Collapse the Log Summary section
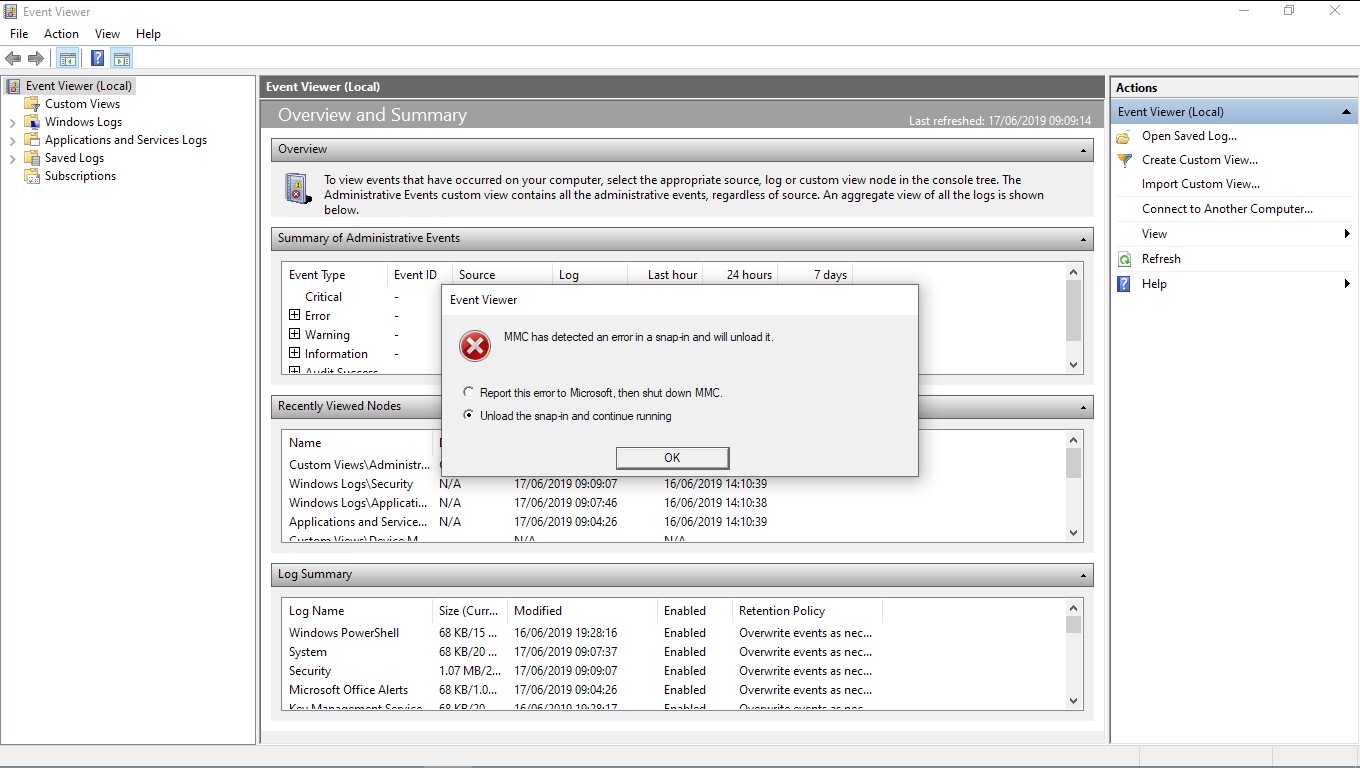This screenshot has height=768, width=1360. click(x=1083, y=575)
